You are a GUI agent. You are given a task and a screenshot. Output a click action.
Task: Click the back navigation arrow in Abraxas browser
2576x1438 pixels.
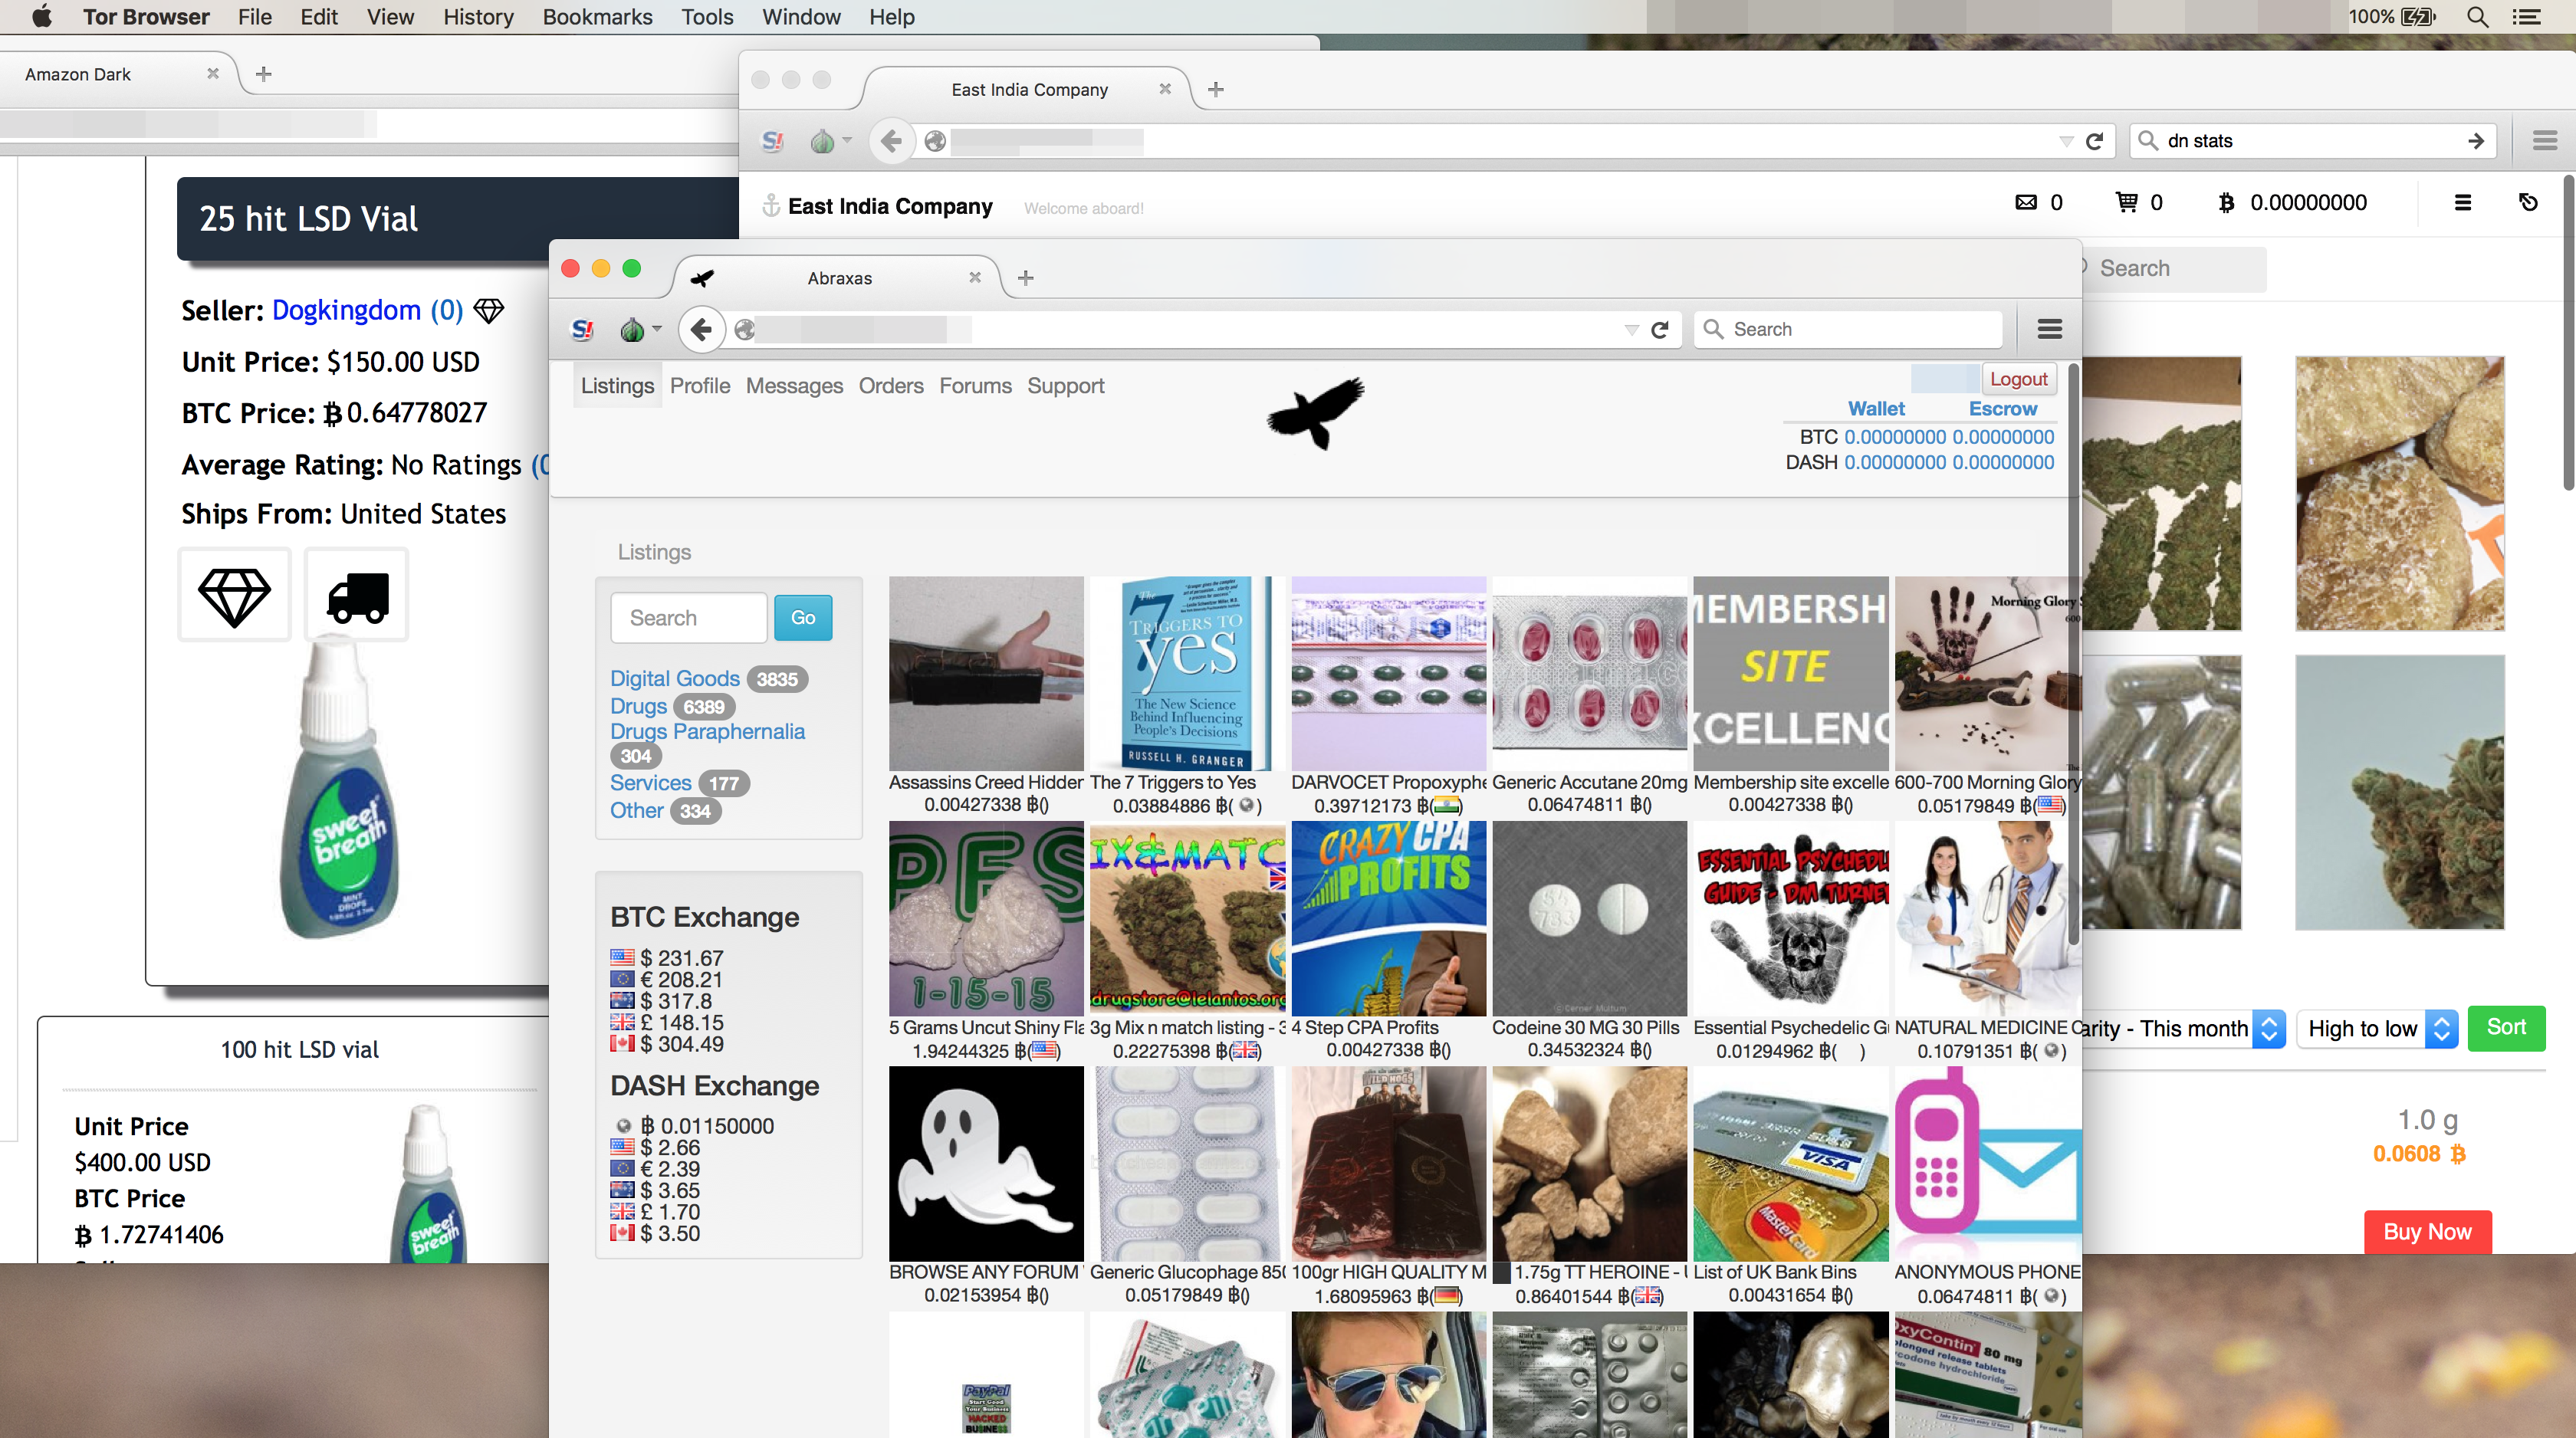pyautogui.click(x=701, y=329)
